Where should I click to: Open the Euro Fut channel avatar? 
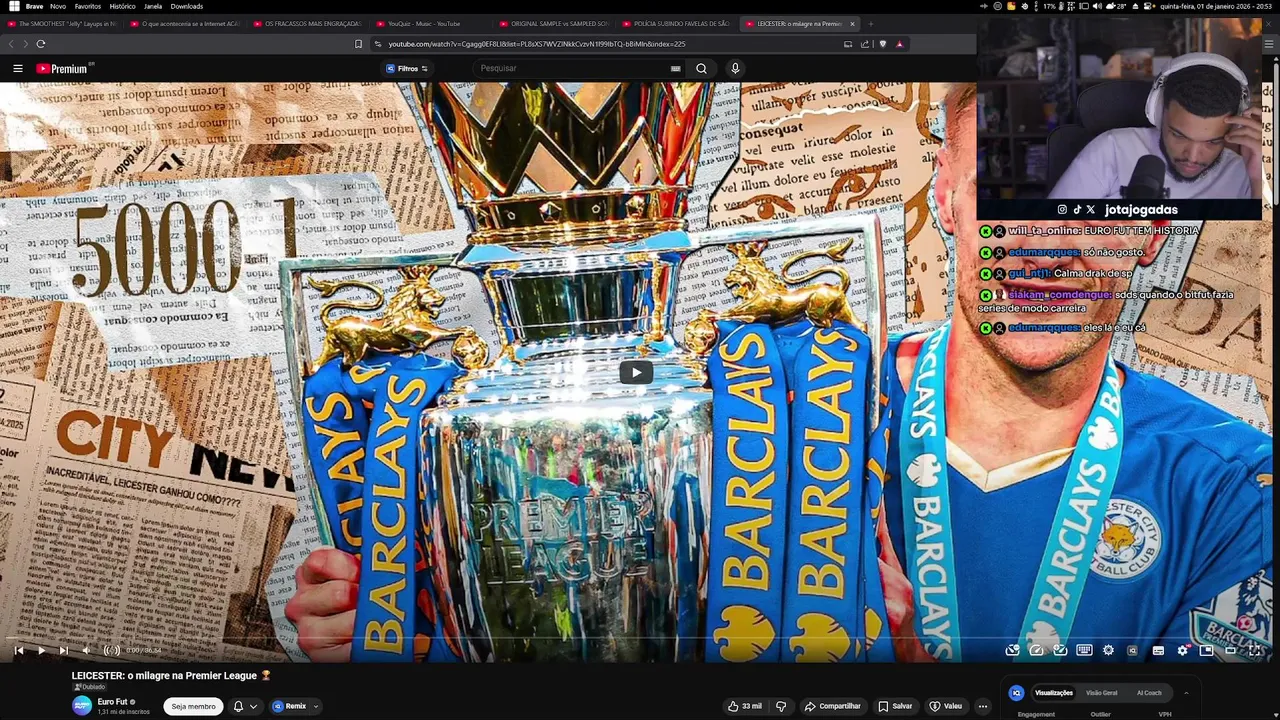pos(82,706)
